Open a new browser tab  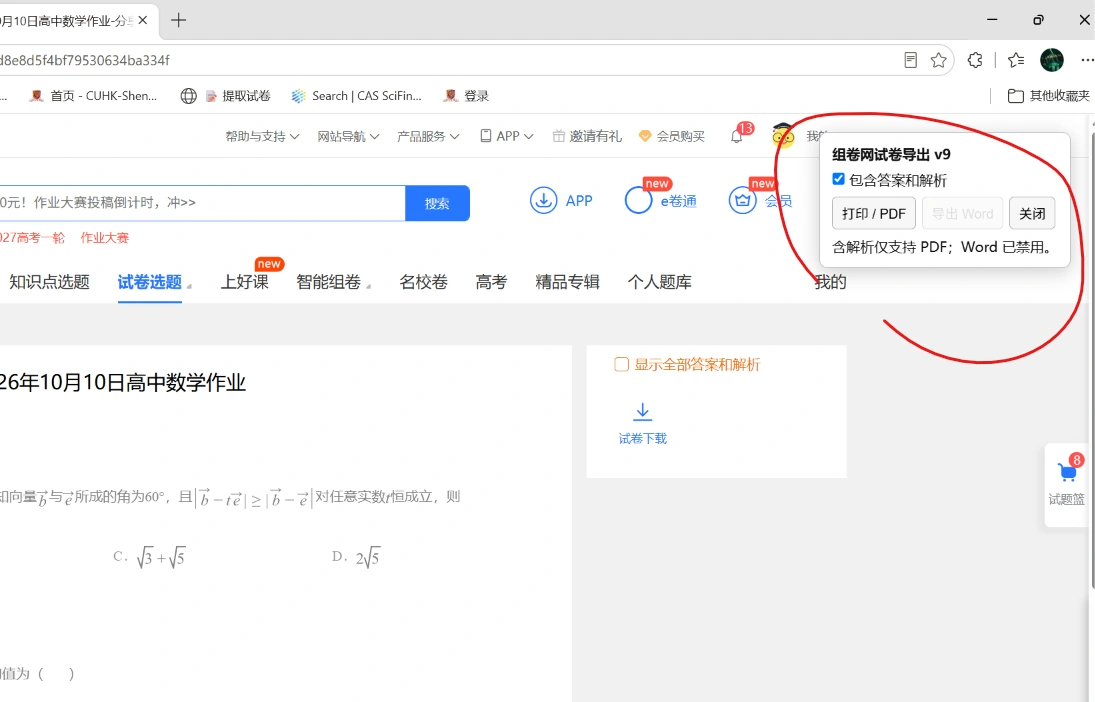coord(179,20)
